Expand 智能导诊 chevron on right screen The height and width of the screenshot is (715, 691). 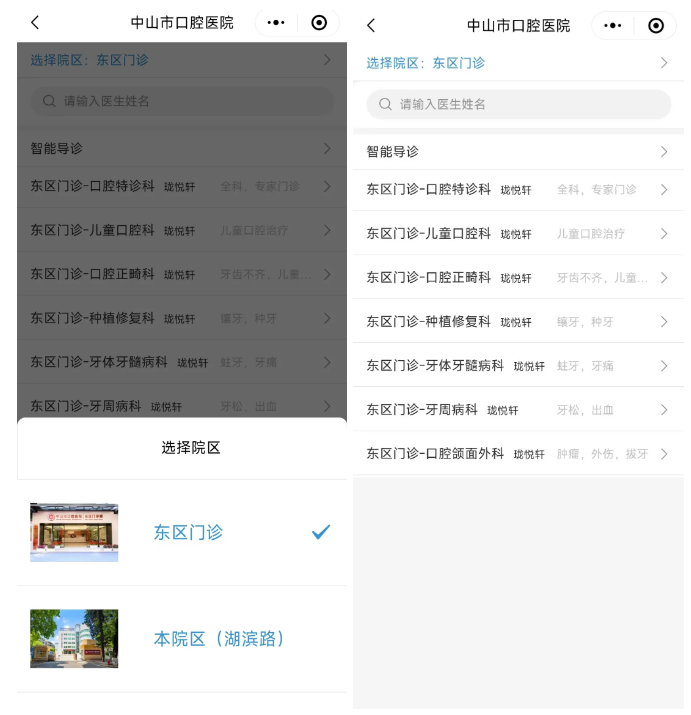point(663,152)
